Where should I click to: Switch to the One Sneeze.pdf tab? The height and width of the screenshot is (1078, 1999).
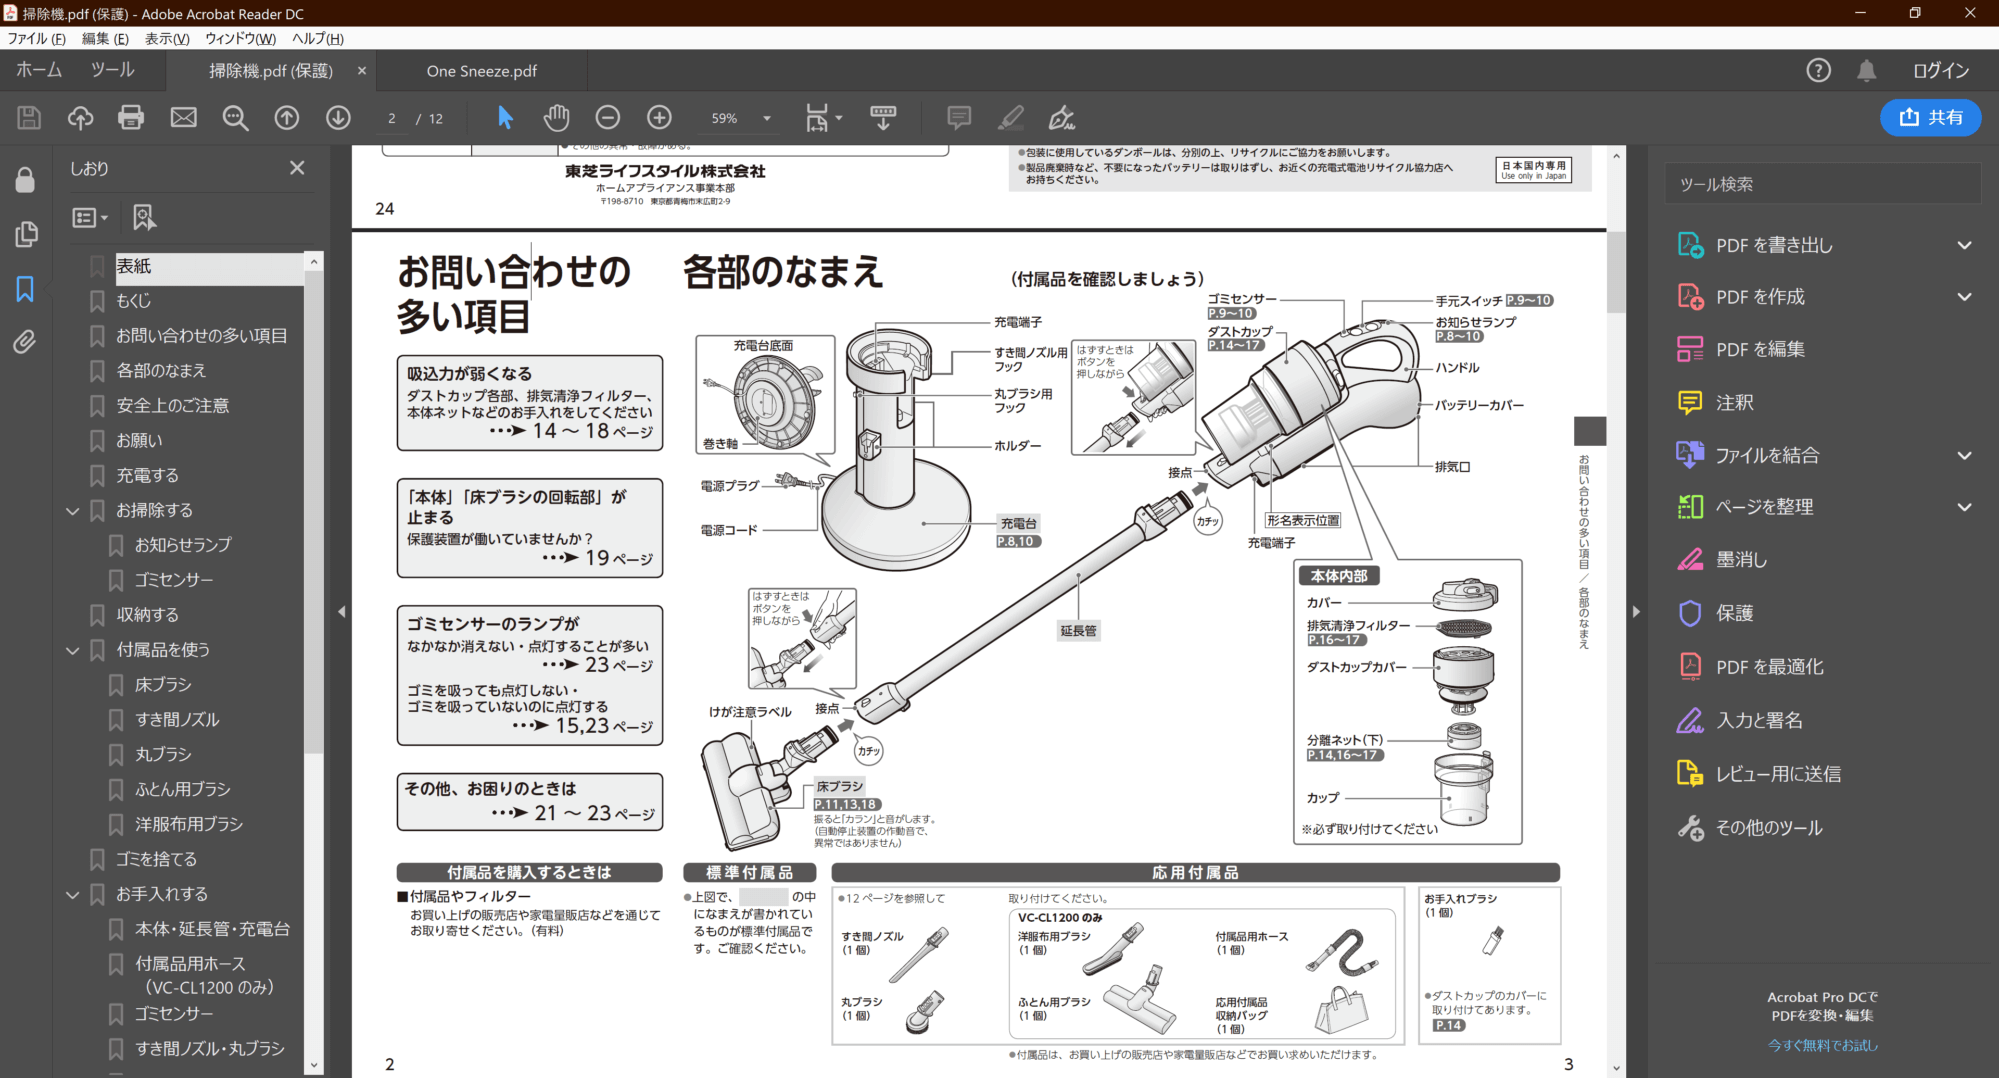482,71
